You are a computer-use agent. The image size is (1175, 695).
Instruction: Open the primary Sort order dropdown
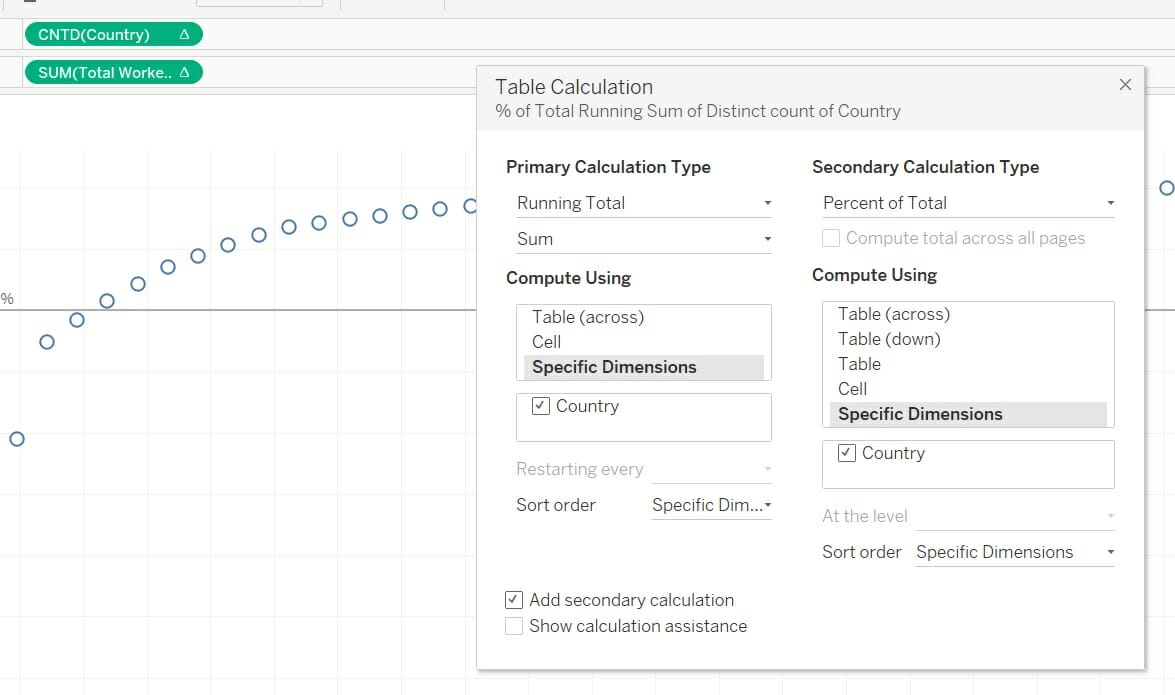tap(711, 505)
